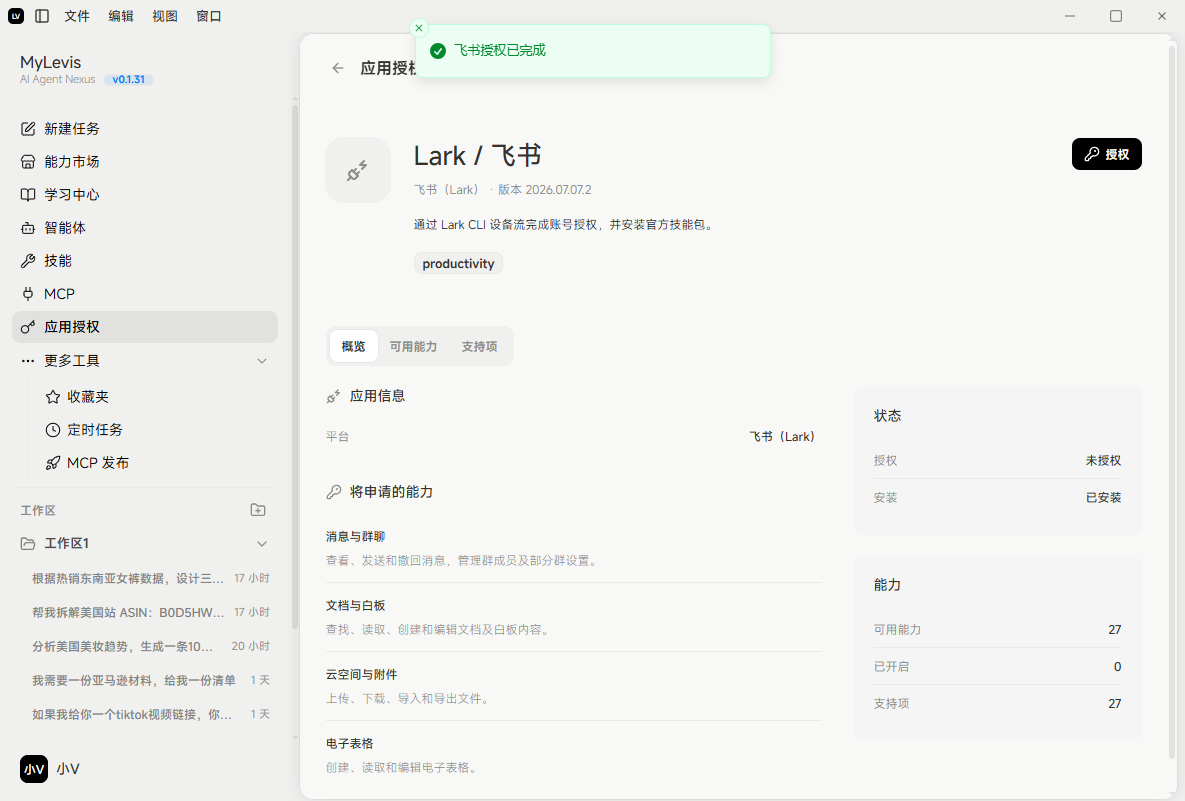Add a new workspace folder icon
This screenshot has width=1185, height=801.
coord(258,510)
